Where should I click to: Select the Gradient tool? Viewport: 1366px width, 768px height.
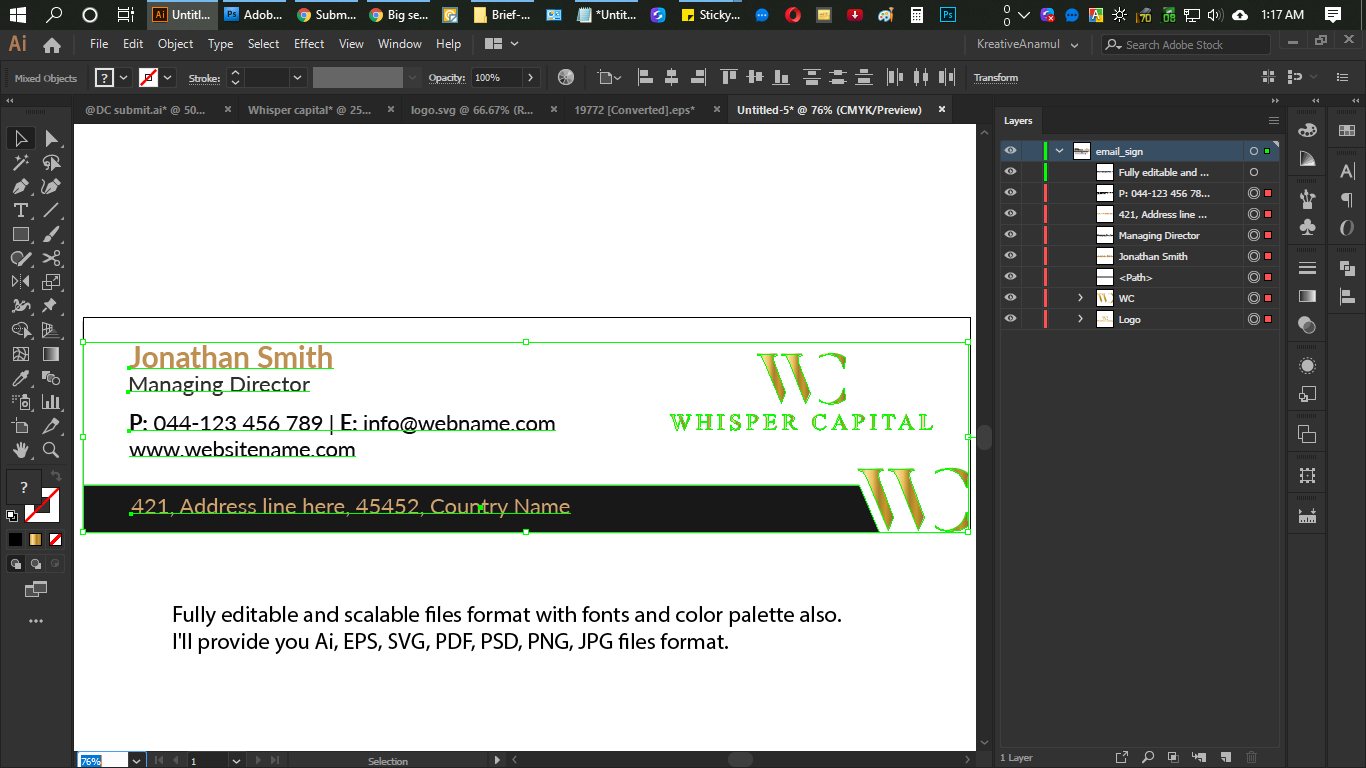click(51, 354)
